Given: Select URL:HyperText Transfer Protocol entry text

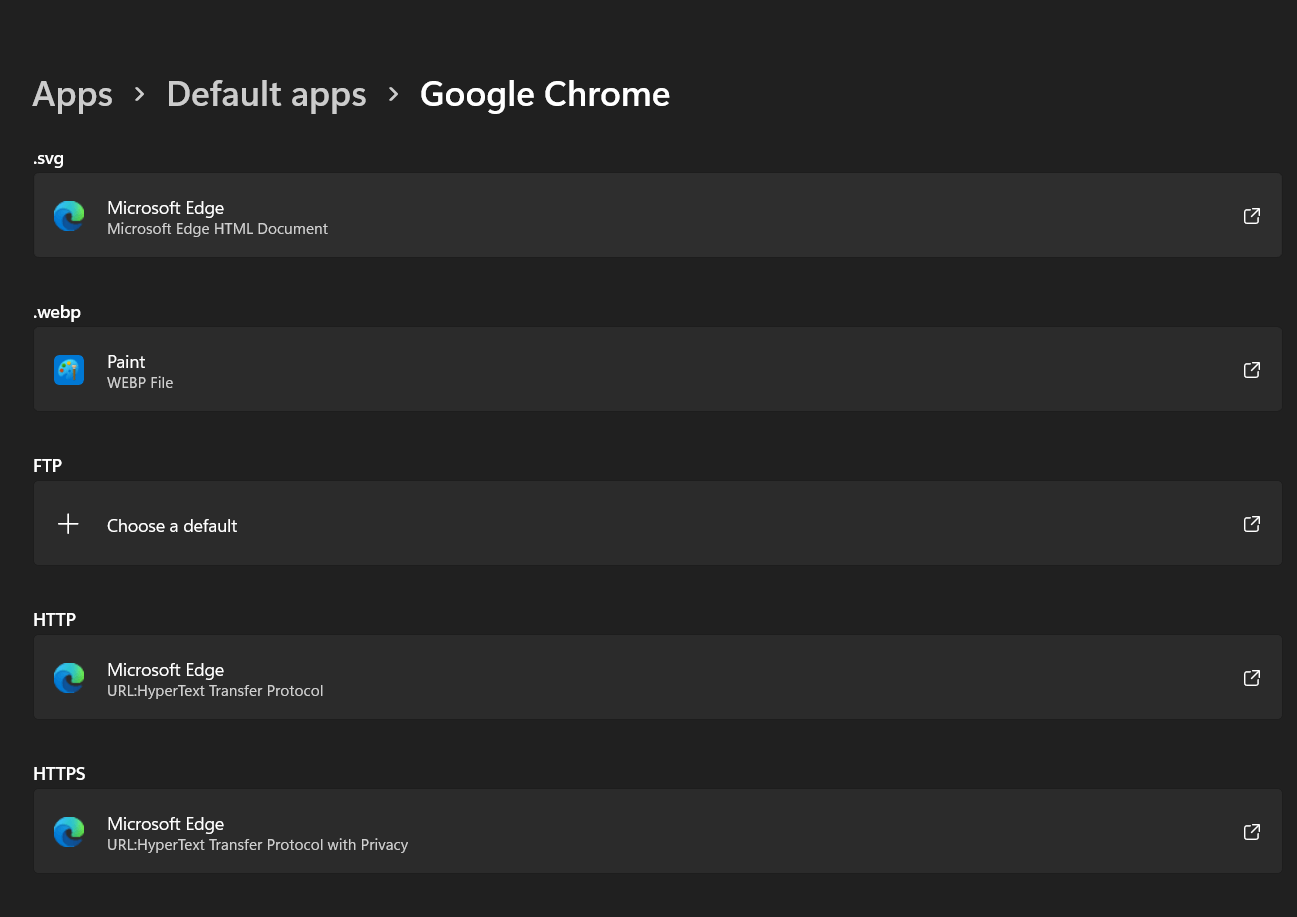Looking at the screenshot, I should point(215,691).
